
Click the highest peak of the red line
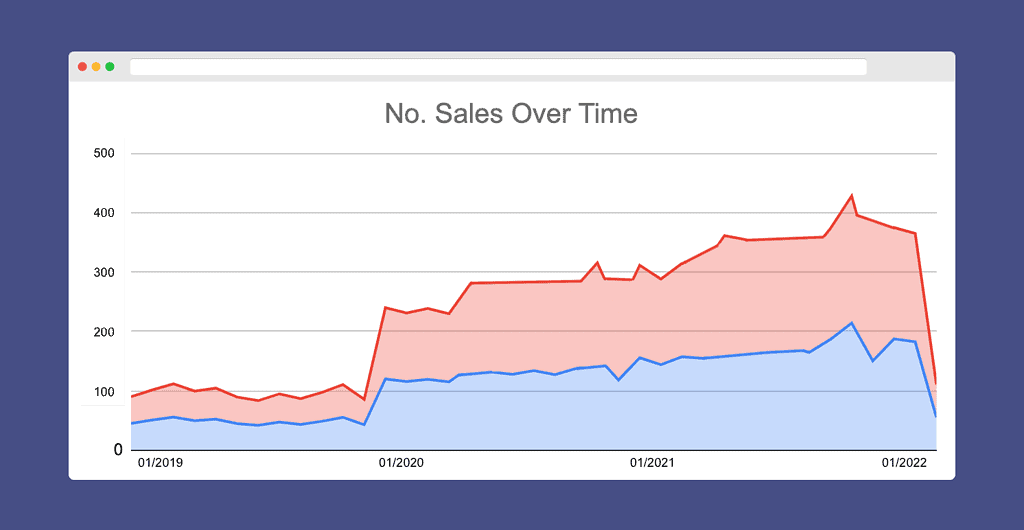851,196
